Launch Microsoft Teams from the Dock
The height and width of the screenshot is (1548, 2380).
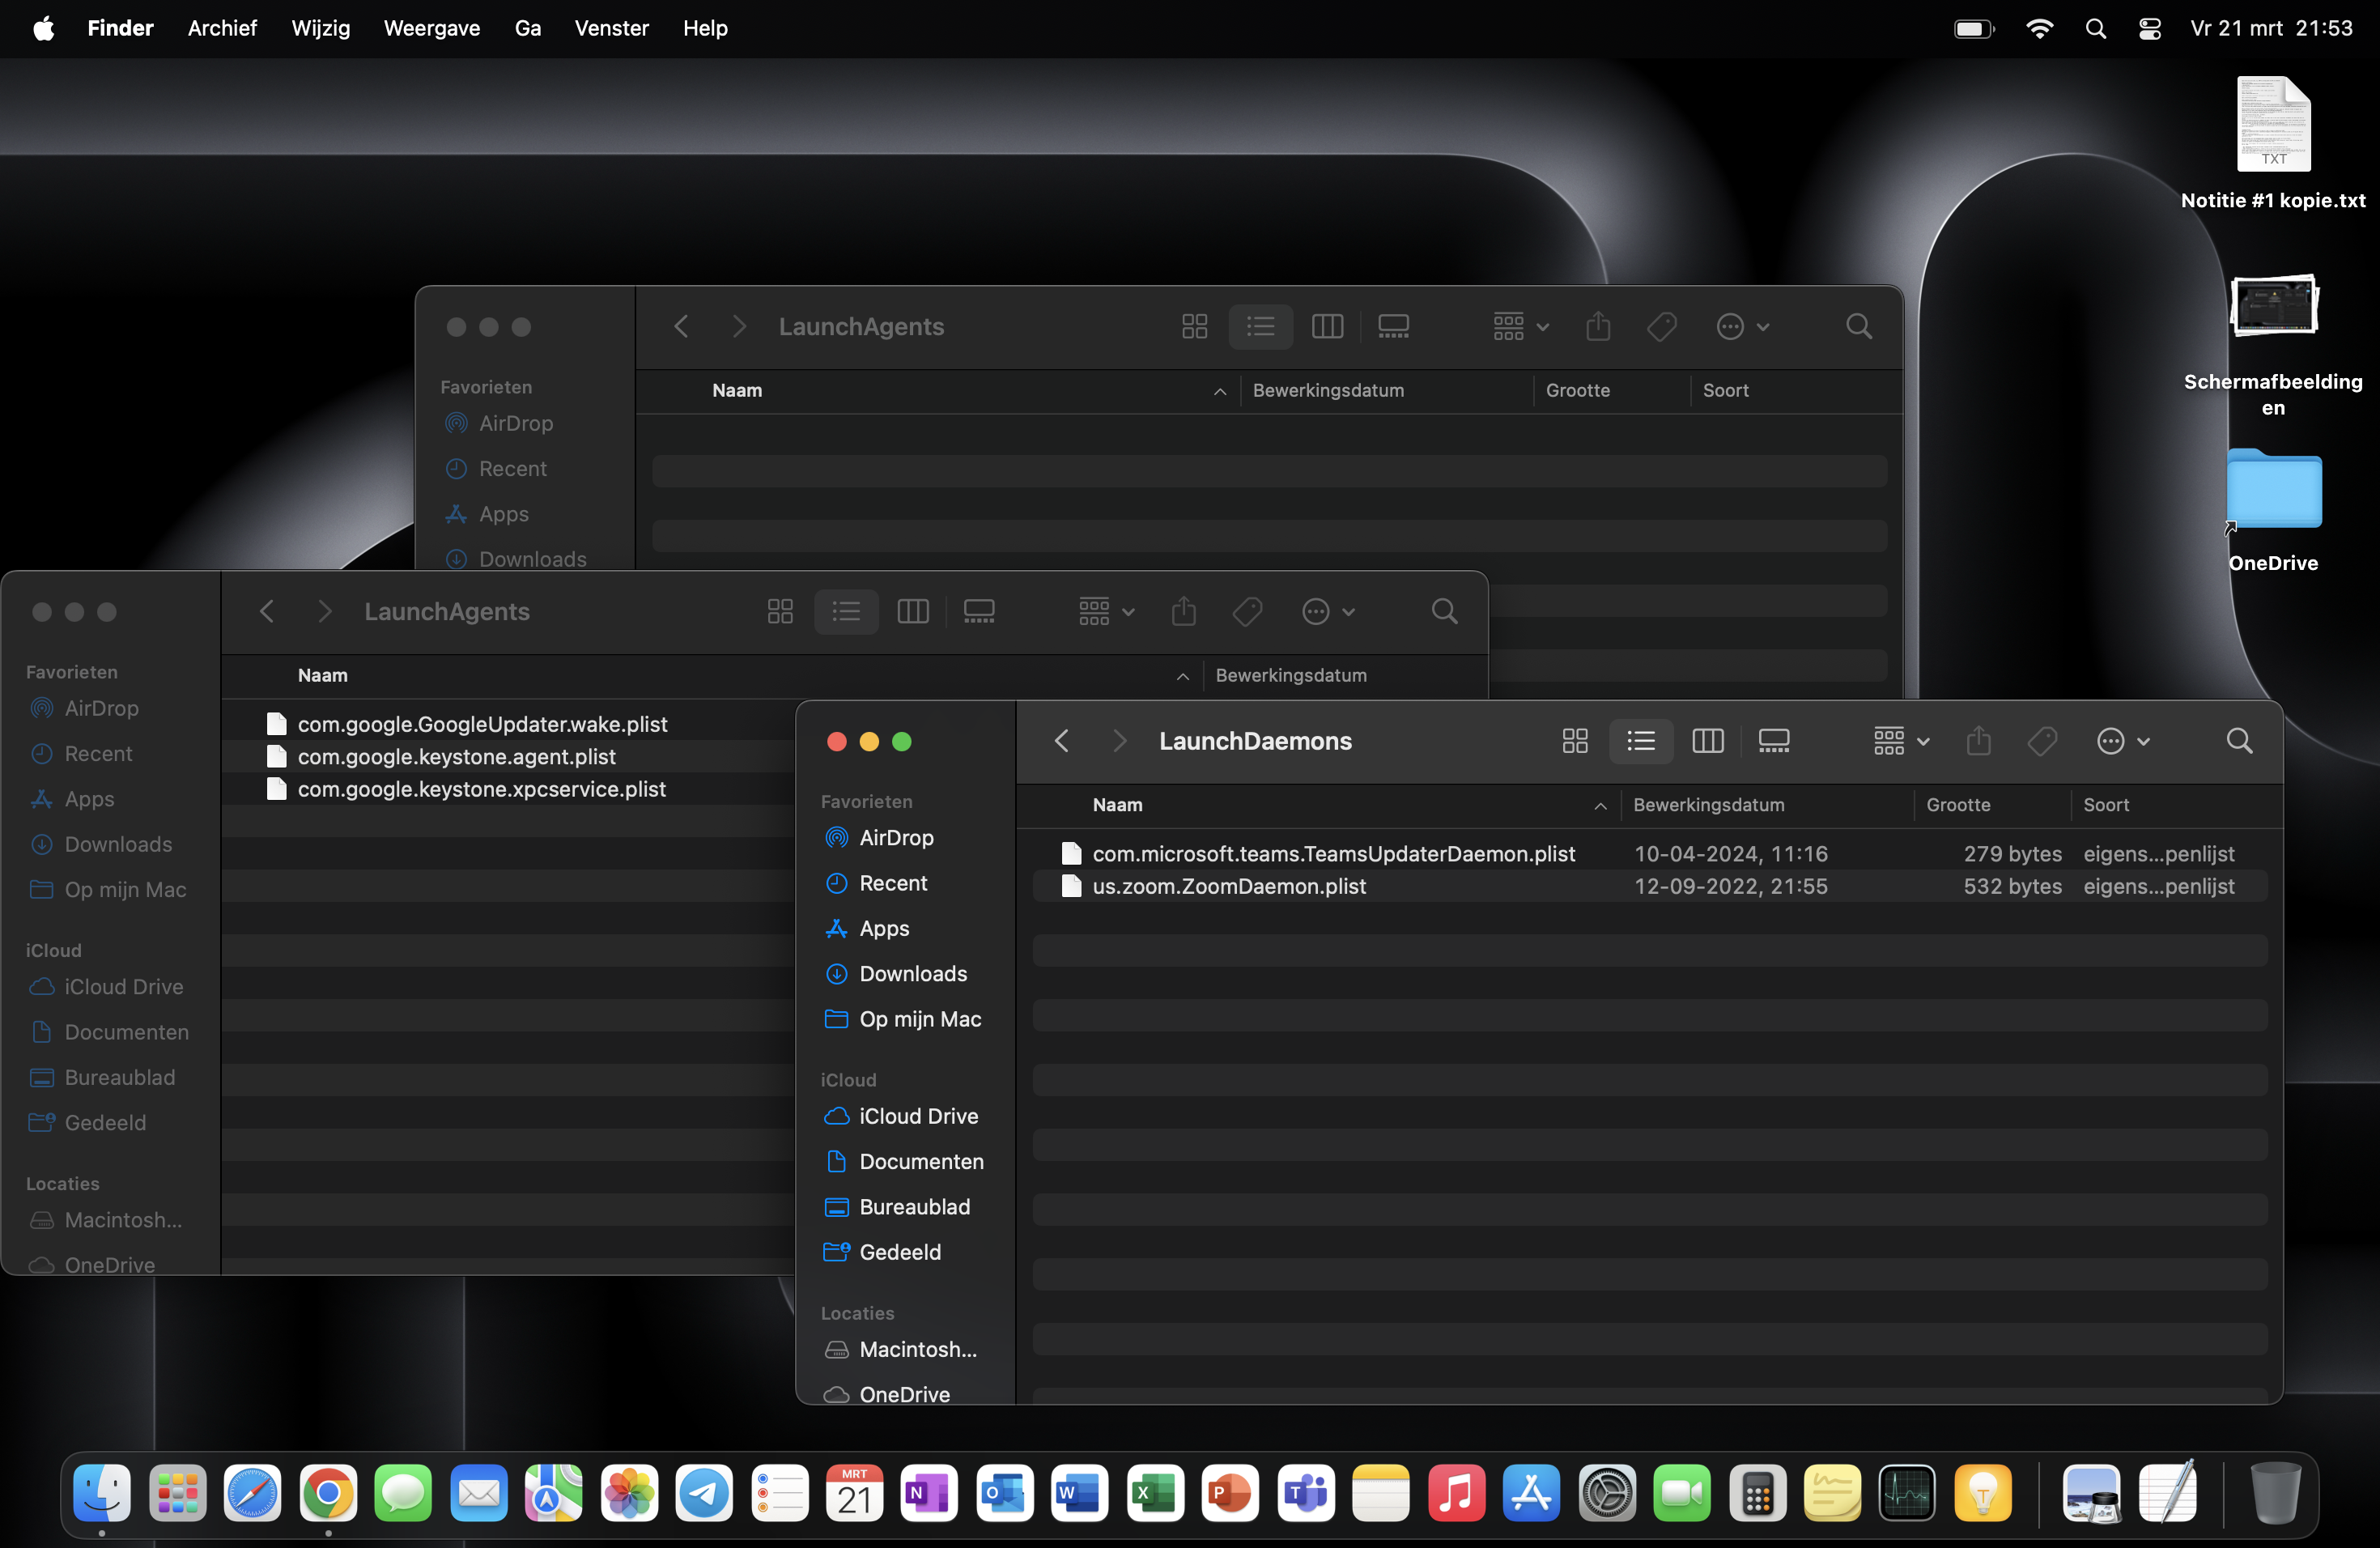(x=1306, y=1494)
